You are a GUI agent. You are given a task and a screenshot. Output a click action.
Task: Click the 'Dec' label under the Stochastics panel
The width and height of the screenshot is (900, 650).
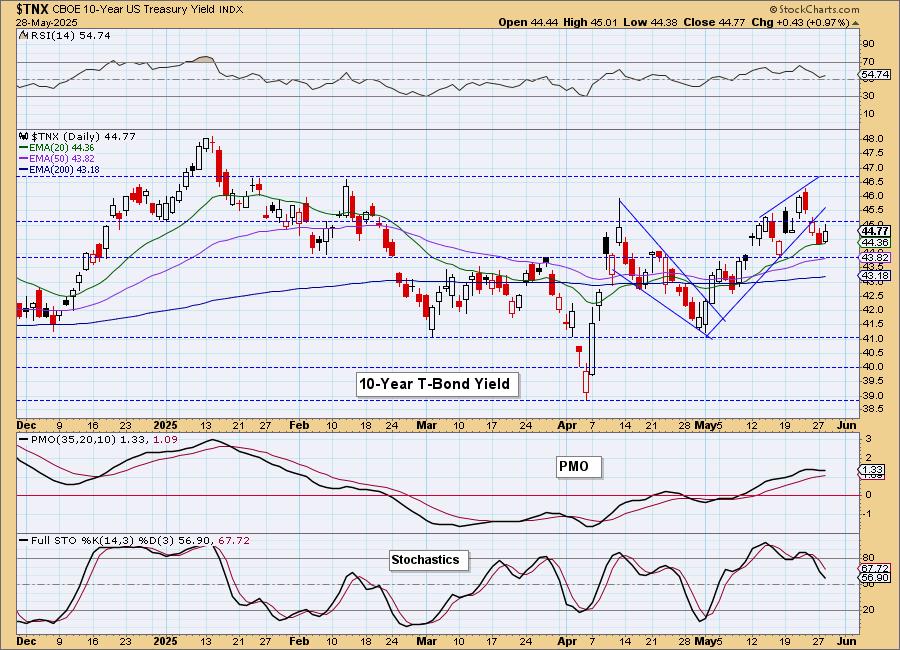(26, 641)
